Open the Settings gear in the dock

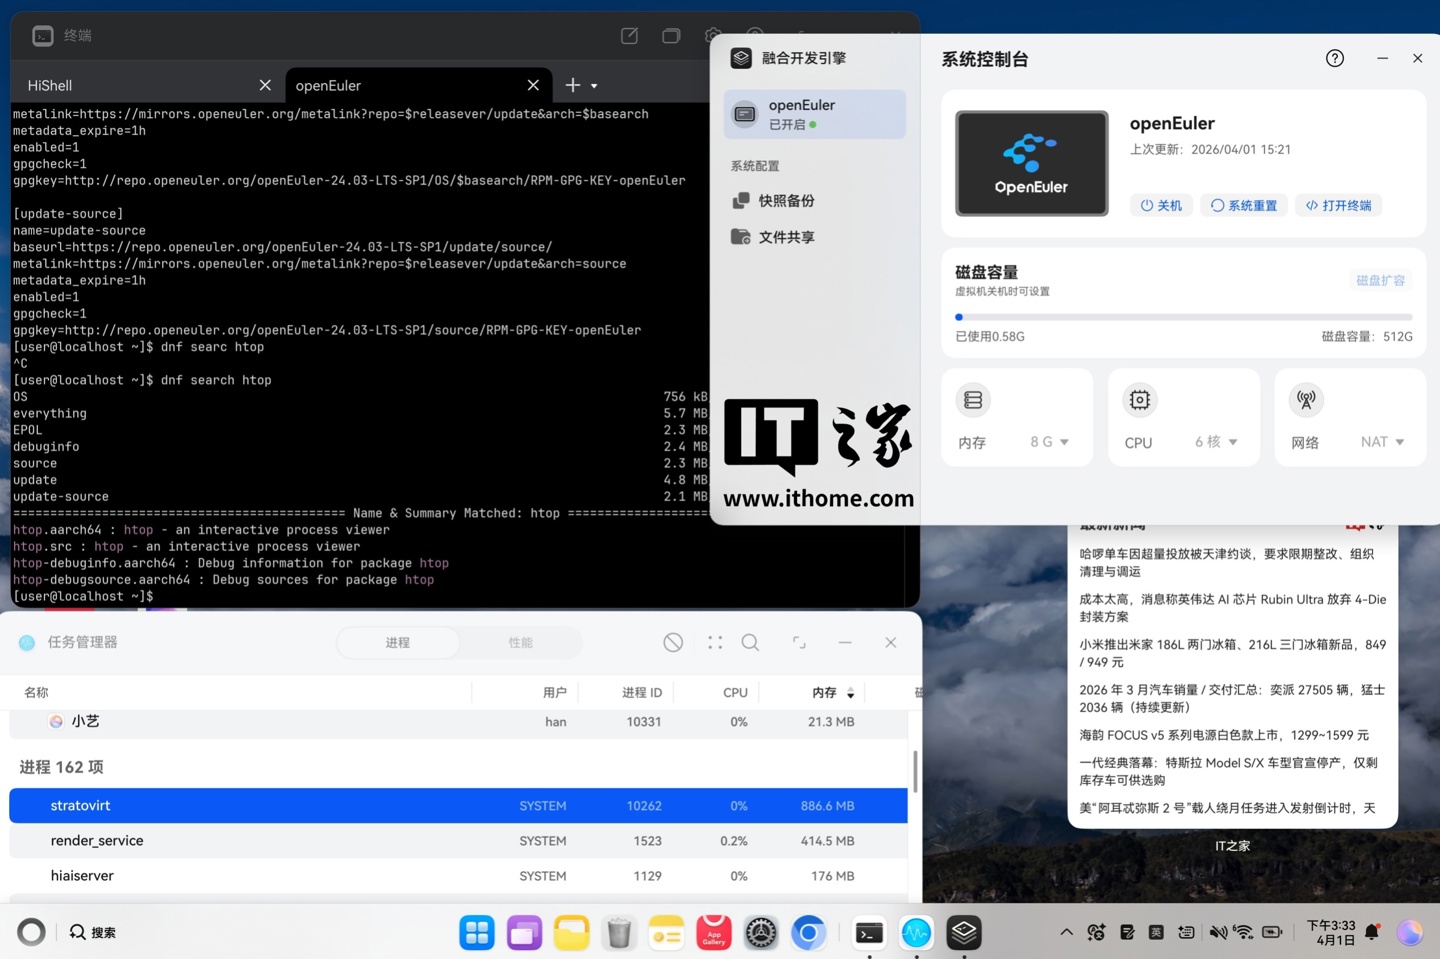[761, 932]
